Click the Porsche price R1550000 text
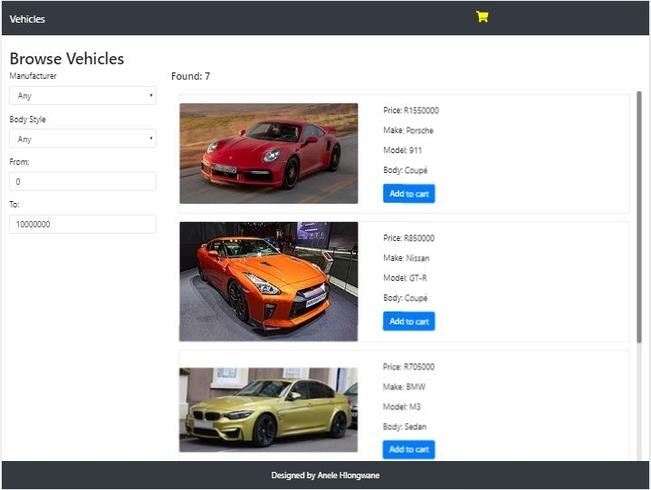 point(411,110)
